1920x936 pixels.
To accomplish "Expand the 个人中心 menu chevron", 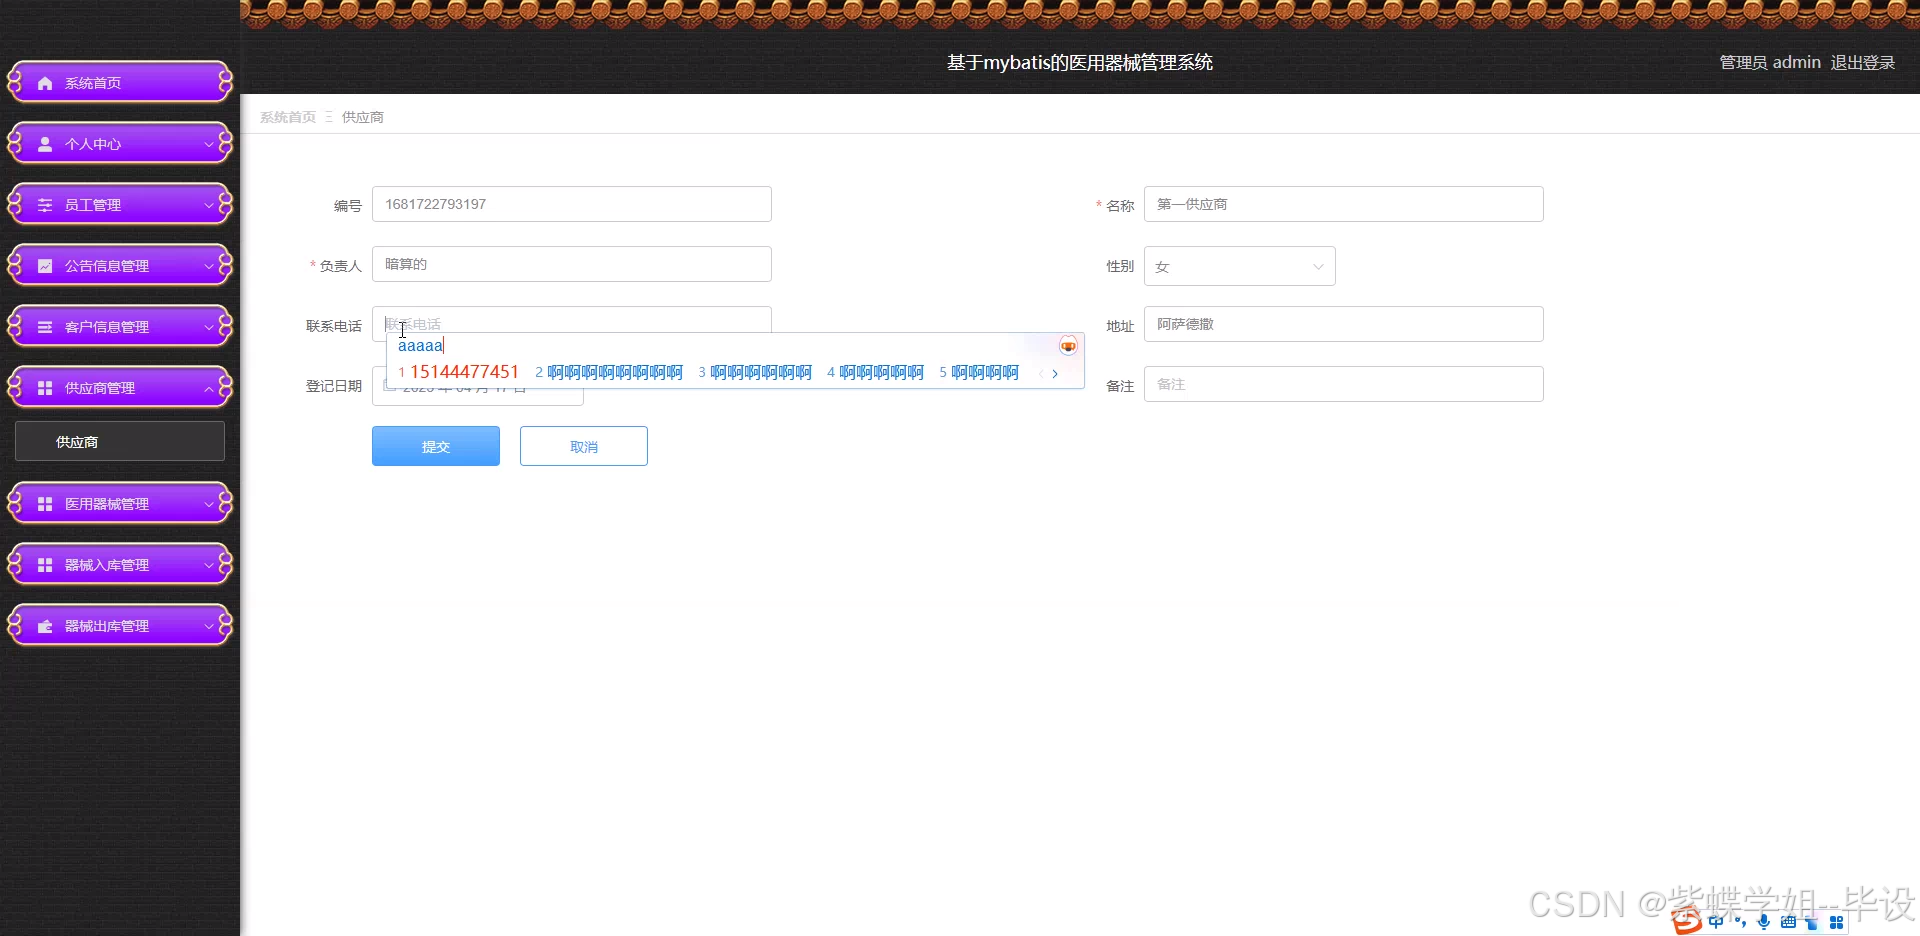I will pyautogui.click(x=209, y=145).
